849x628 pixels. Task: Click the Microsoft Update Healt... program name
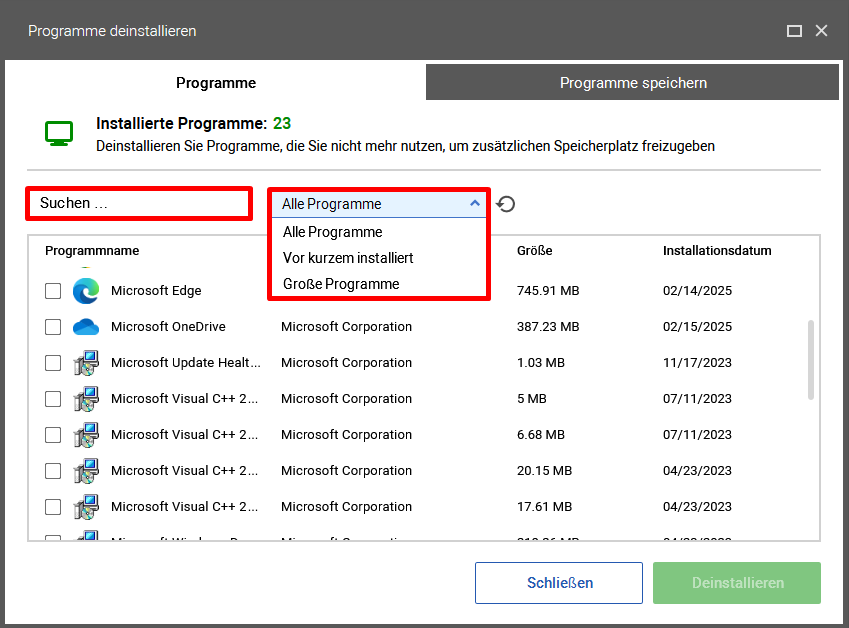[x=186, y=363]
